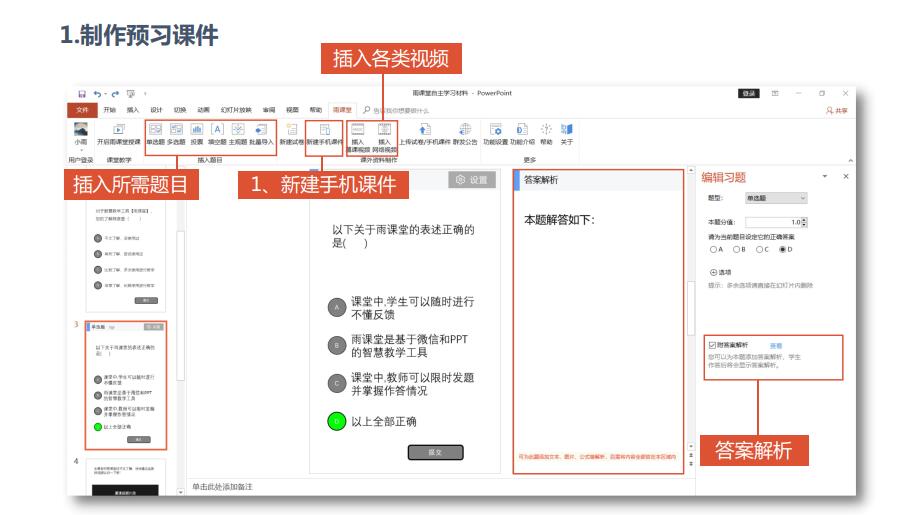Expand the 小雨 user account dropdown
The width and height of the screenshot is (921, 515).
[x=81, y=149]
